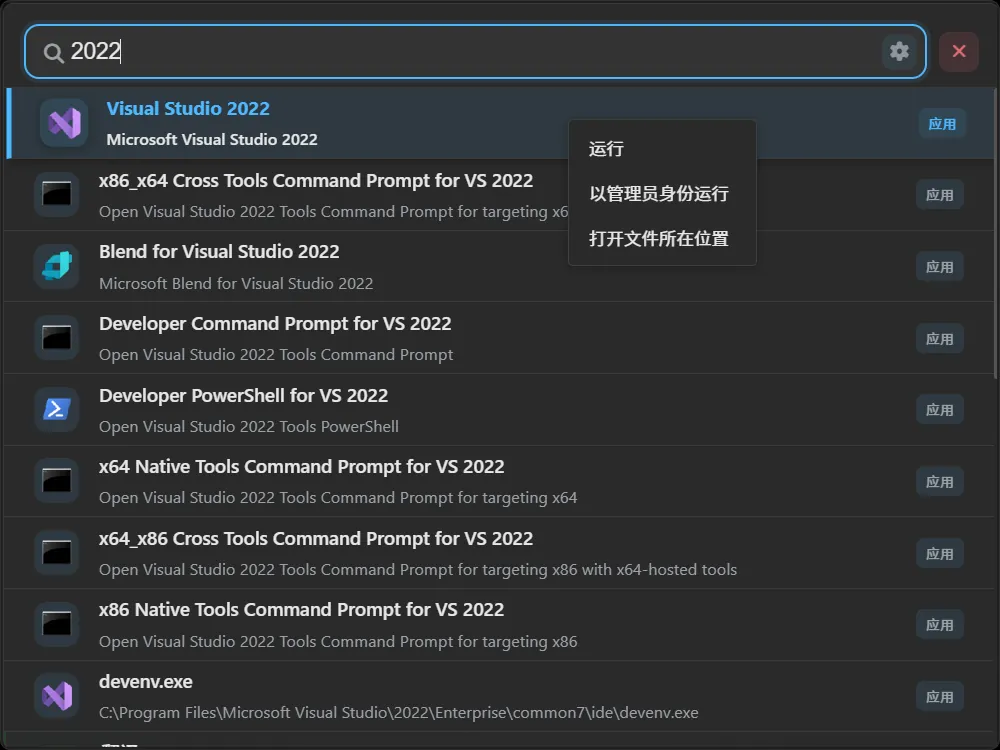Click subtitle "Microsoft Visual Studio 2022"
The width and height of the screenshot is (1000, 750).
pyautogui.click(x=212, y=140)
